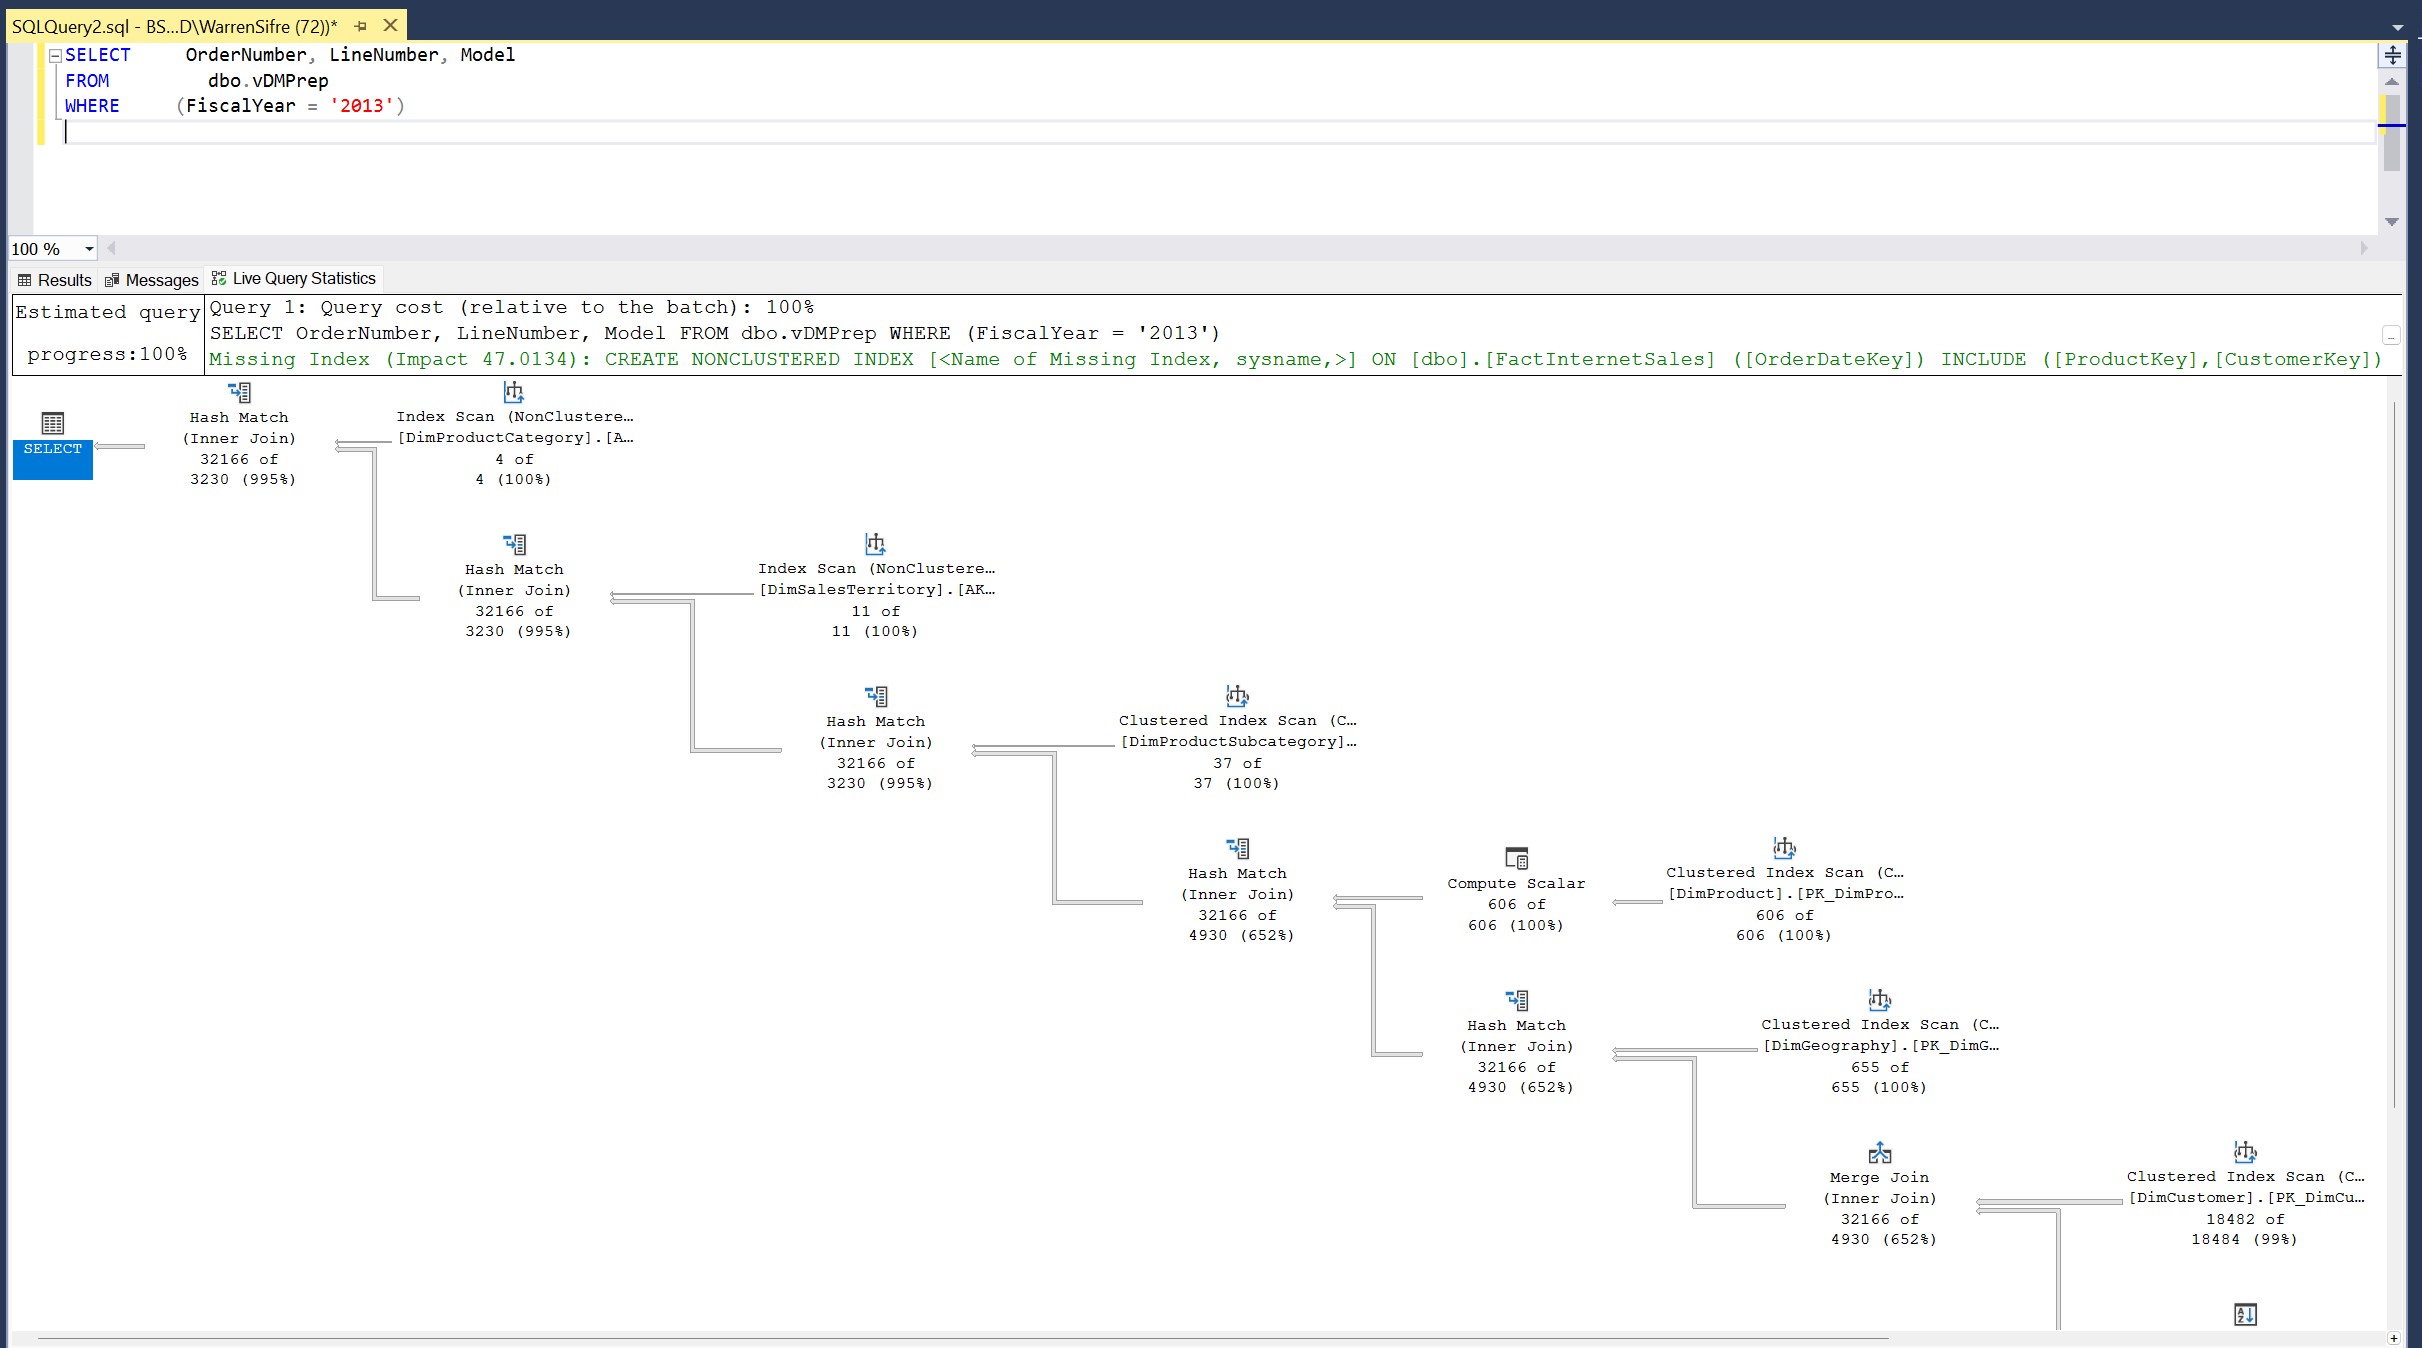Click the editor split-window button
Image resolution: width=2422 pixels, height=1348 pixels.
click(2392, 55)
